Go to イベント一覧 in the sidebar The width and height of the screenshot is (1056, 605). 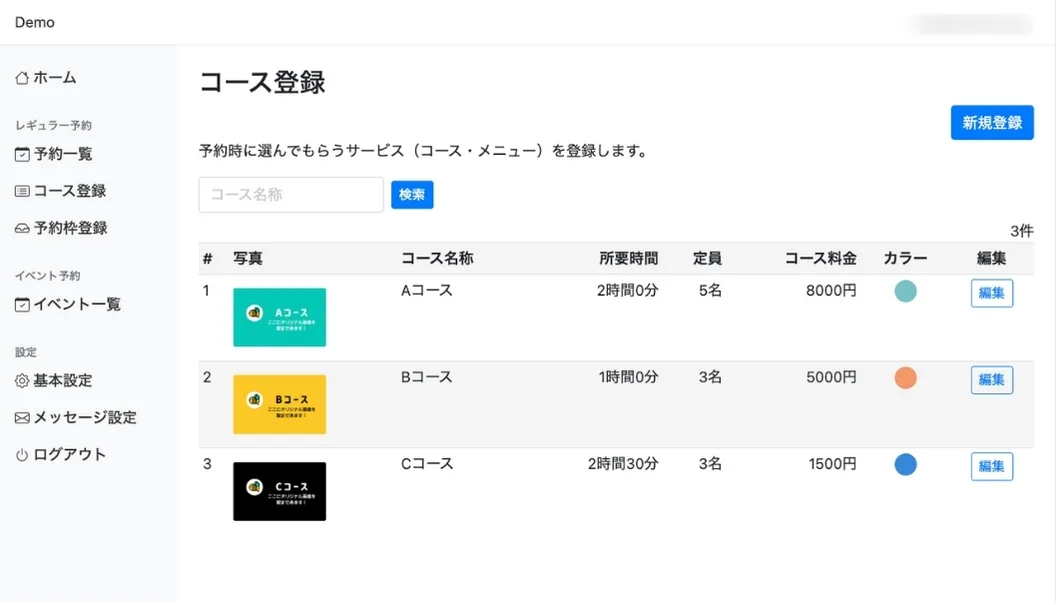coord(77,305)
